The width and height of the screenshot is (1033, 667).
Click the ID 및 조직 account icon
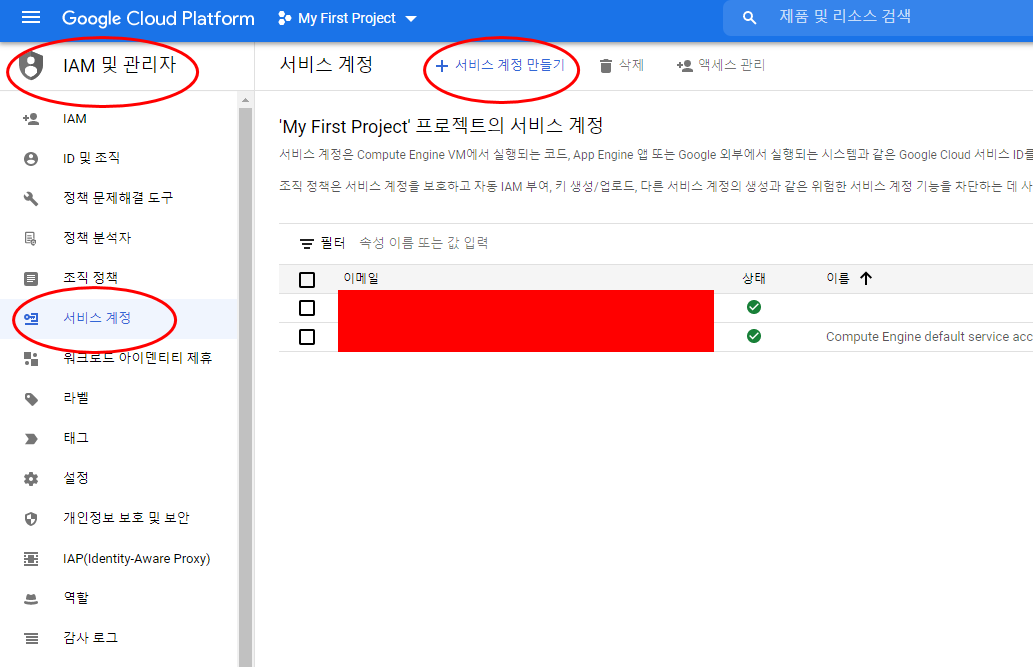tap(31, 159)
